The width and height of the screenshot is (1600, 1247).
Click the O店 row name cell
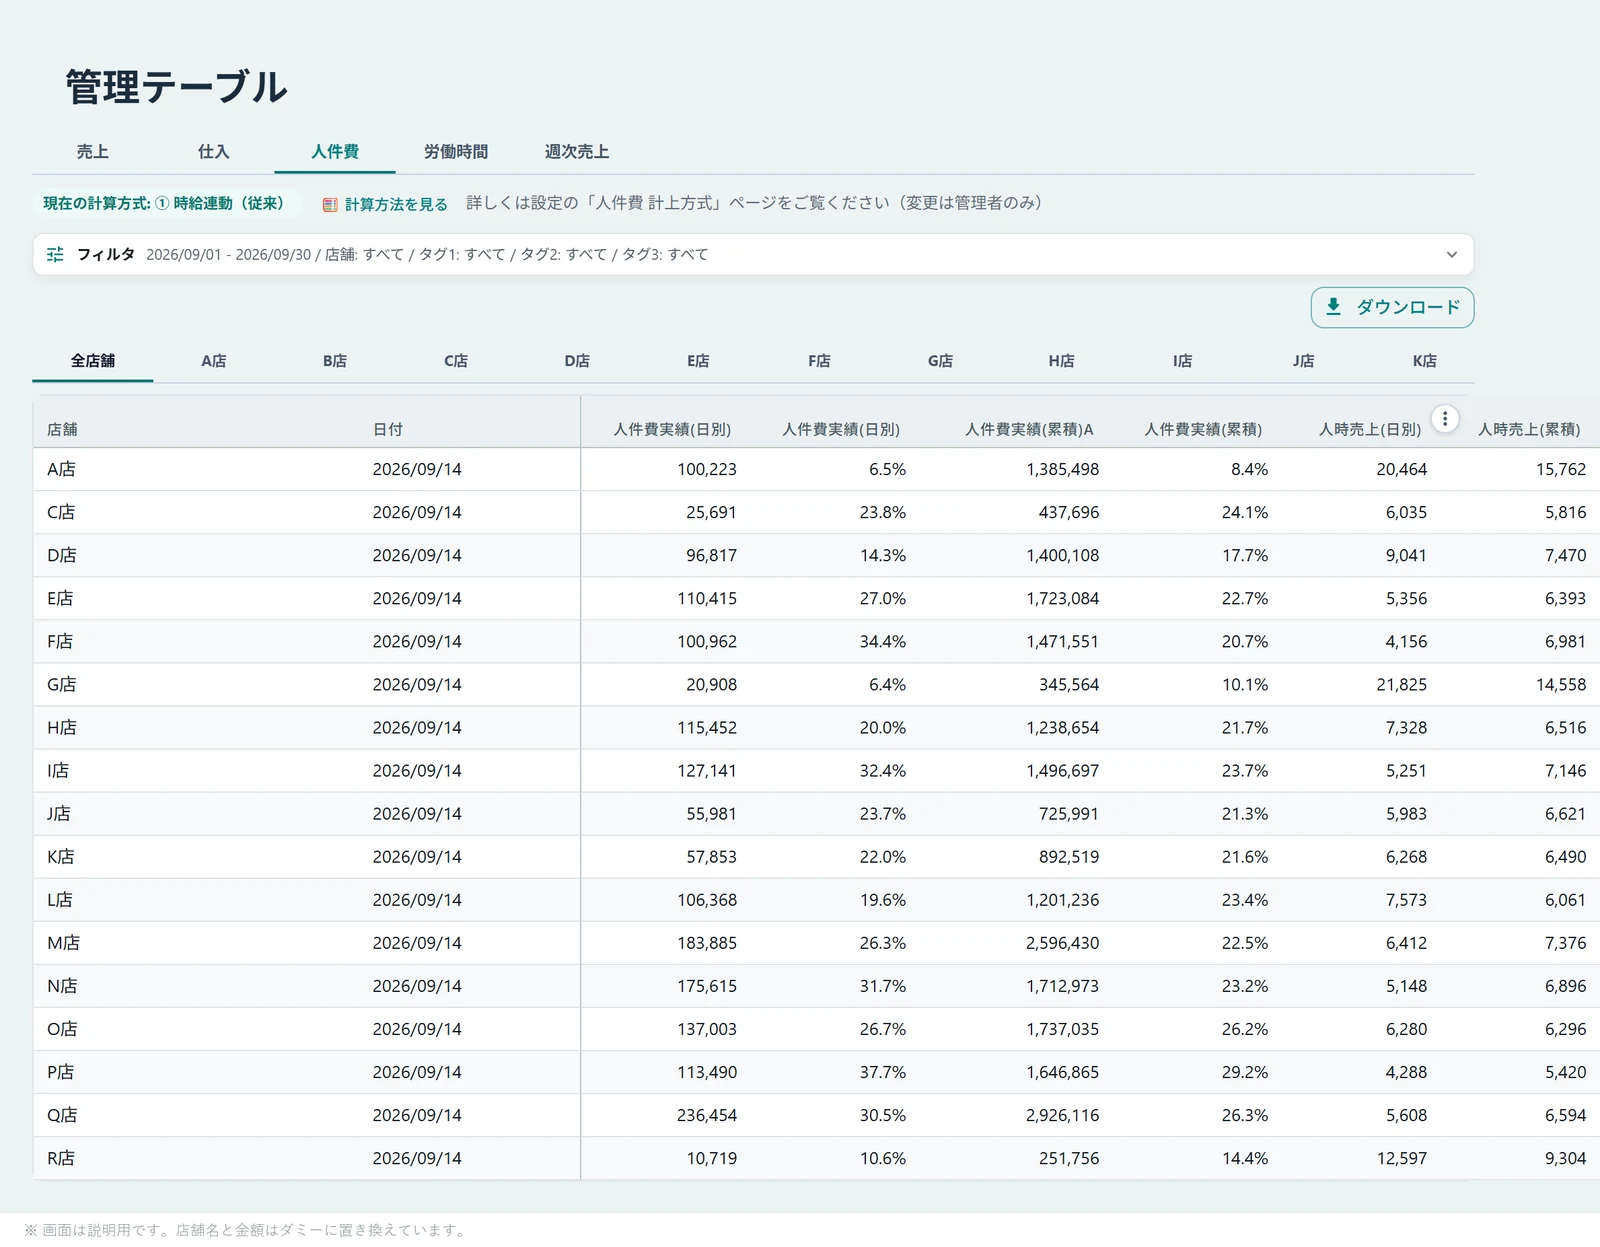(x=62, y=1028)
